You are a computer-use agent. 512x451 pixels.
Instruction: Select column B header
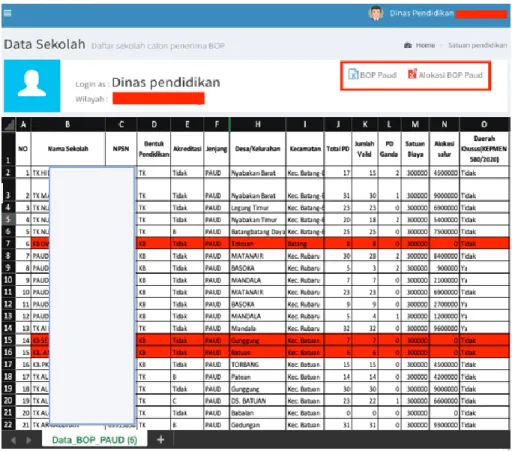[68, 125]
